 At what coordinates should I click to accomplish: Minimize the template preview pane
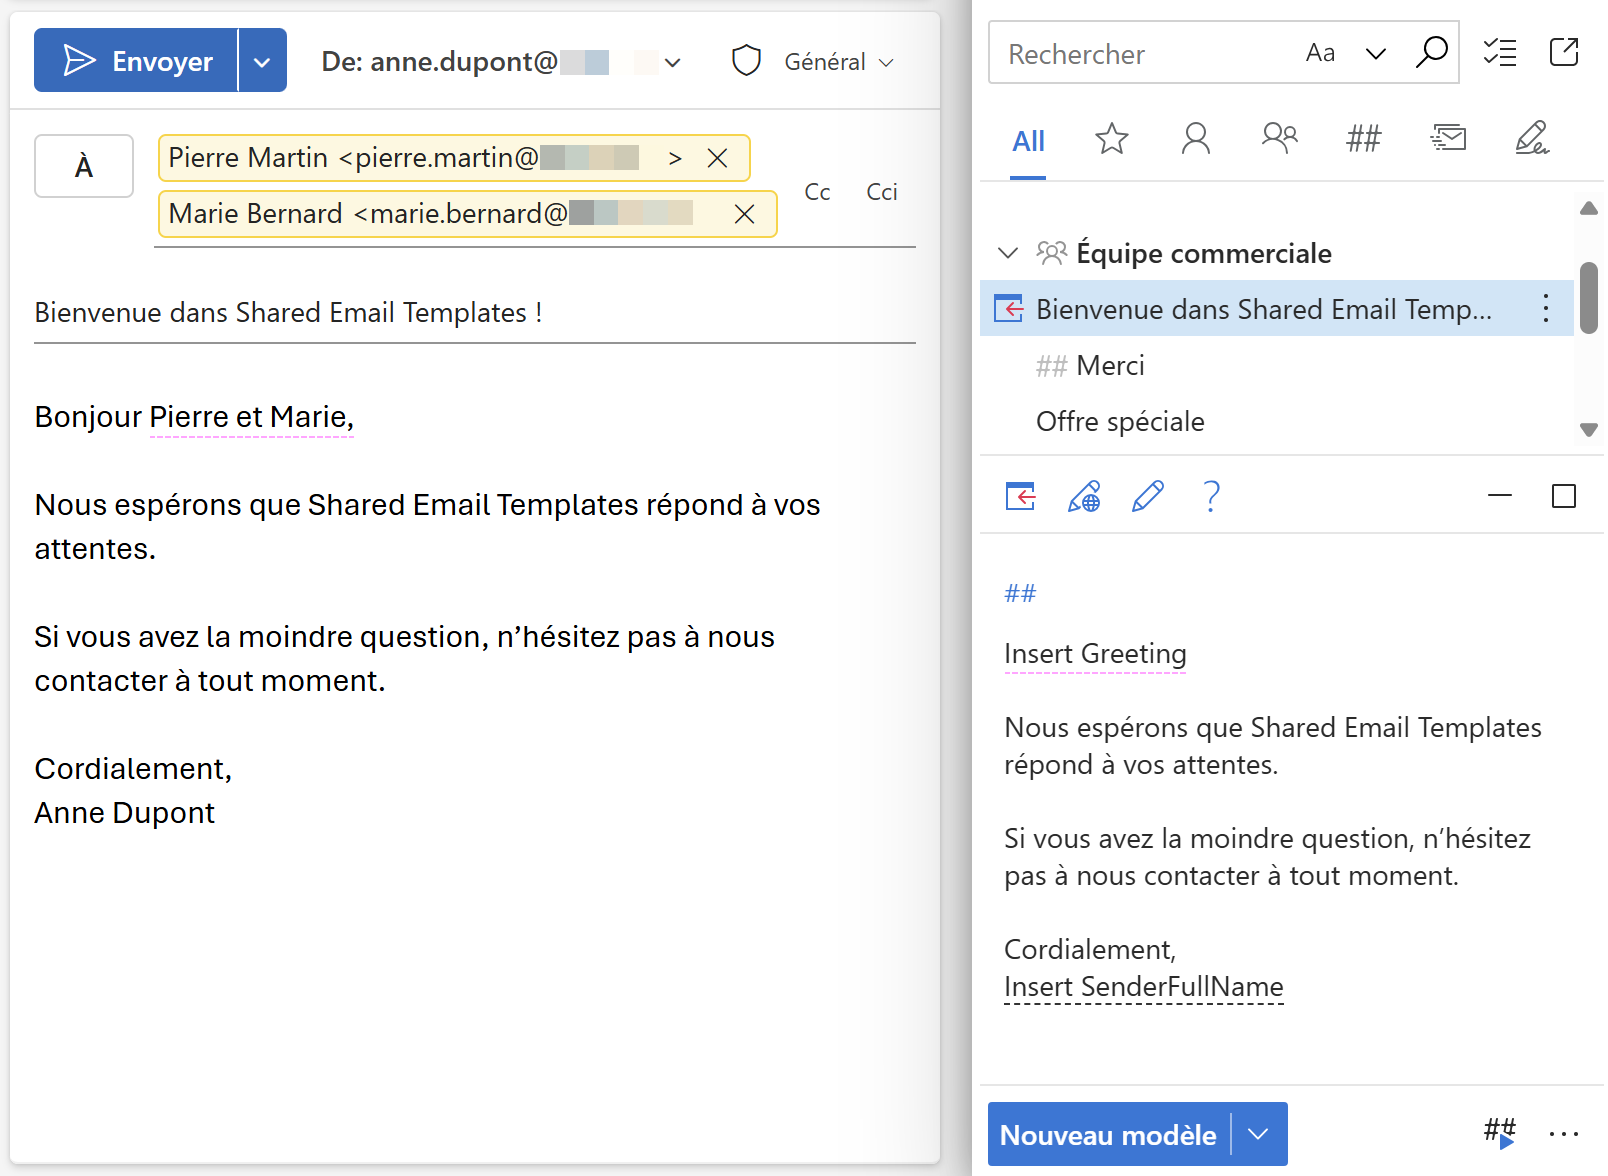pos(1499,496)
